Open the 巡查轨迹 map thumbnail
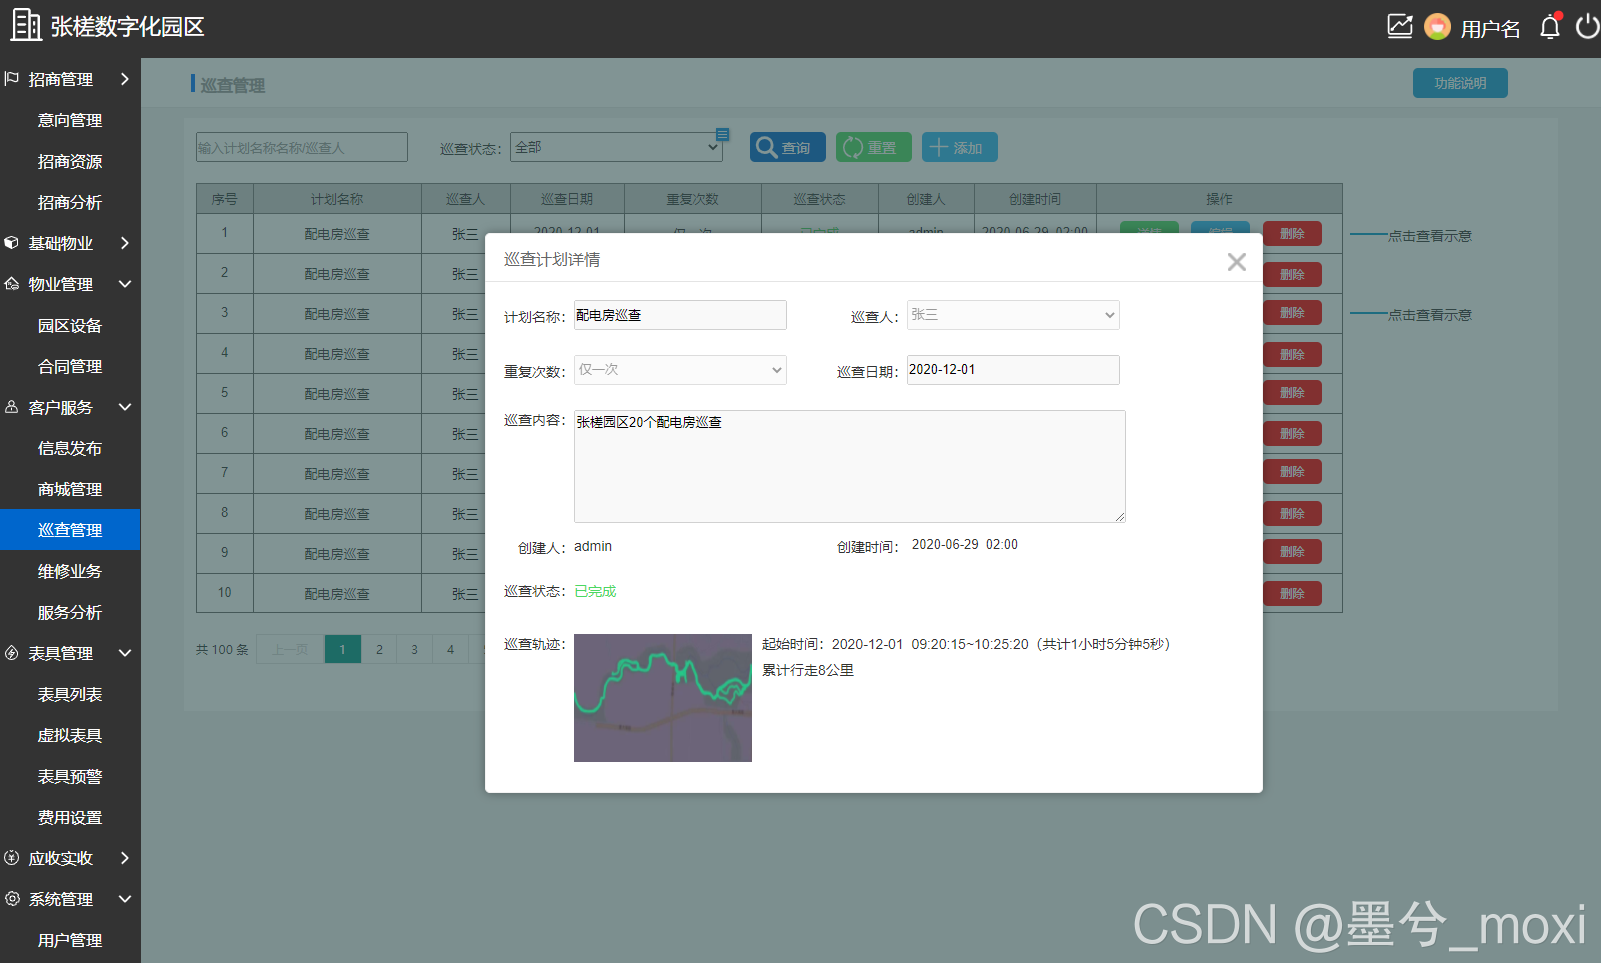This screenshot has width=1601, height=963. tap(663, 698)
